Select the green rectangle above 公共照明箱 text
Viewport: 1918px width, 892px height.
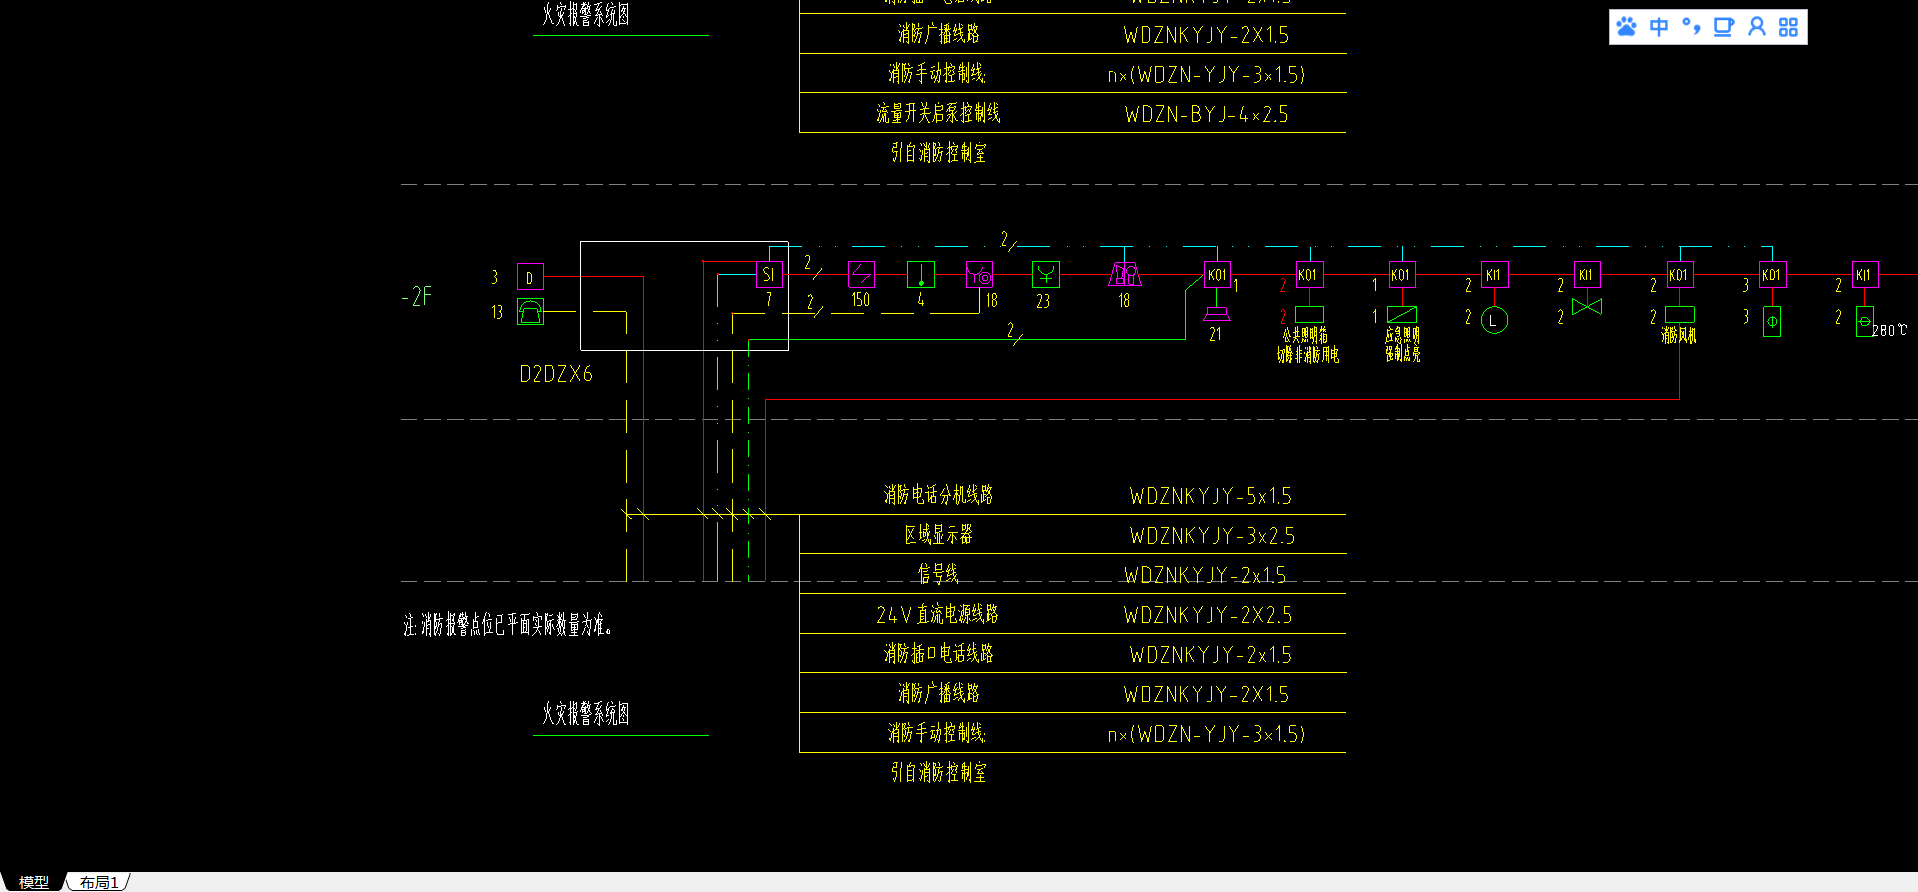1309,314
